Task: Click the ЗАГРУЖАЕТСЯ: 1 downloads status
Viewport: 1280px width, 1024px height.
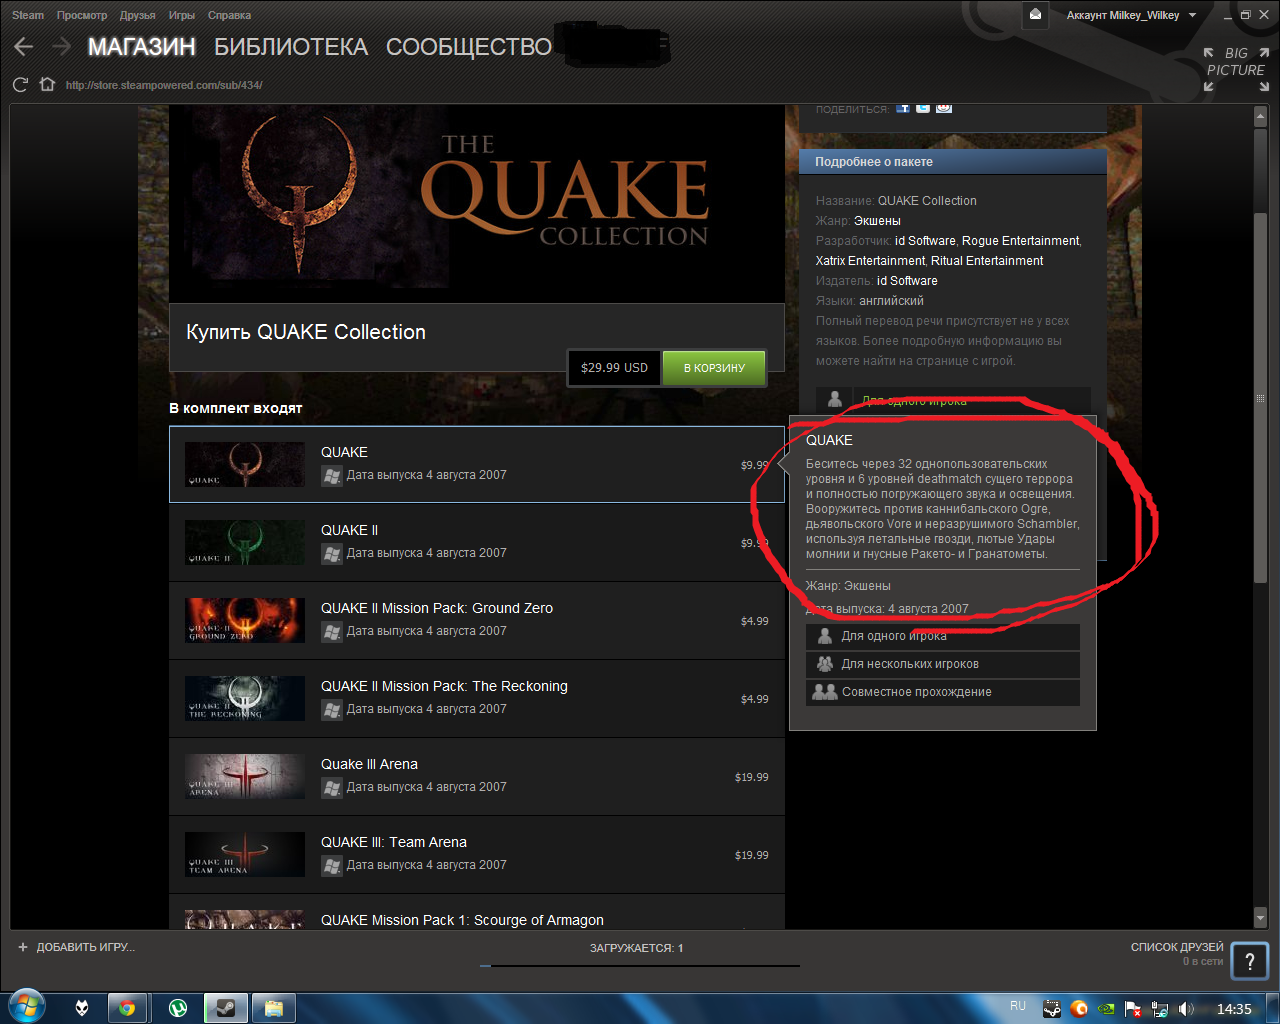Action: click(637, 948)
